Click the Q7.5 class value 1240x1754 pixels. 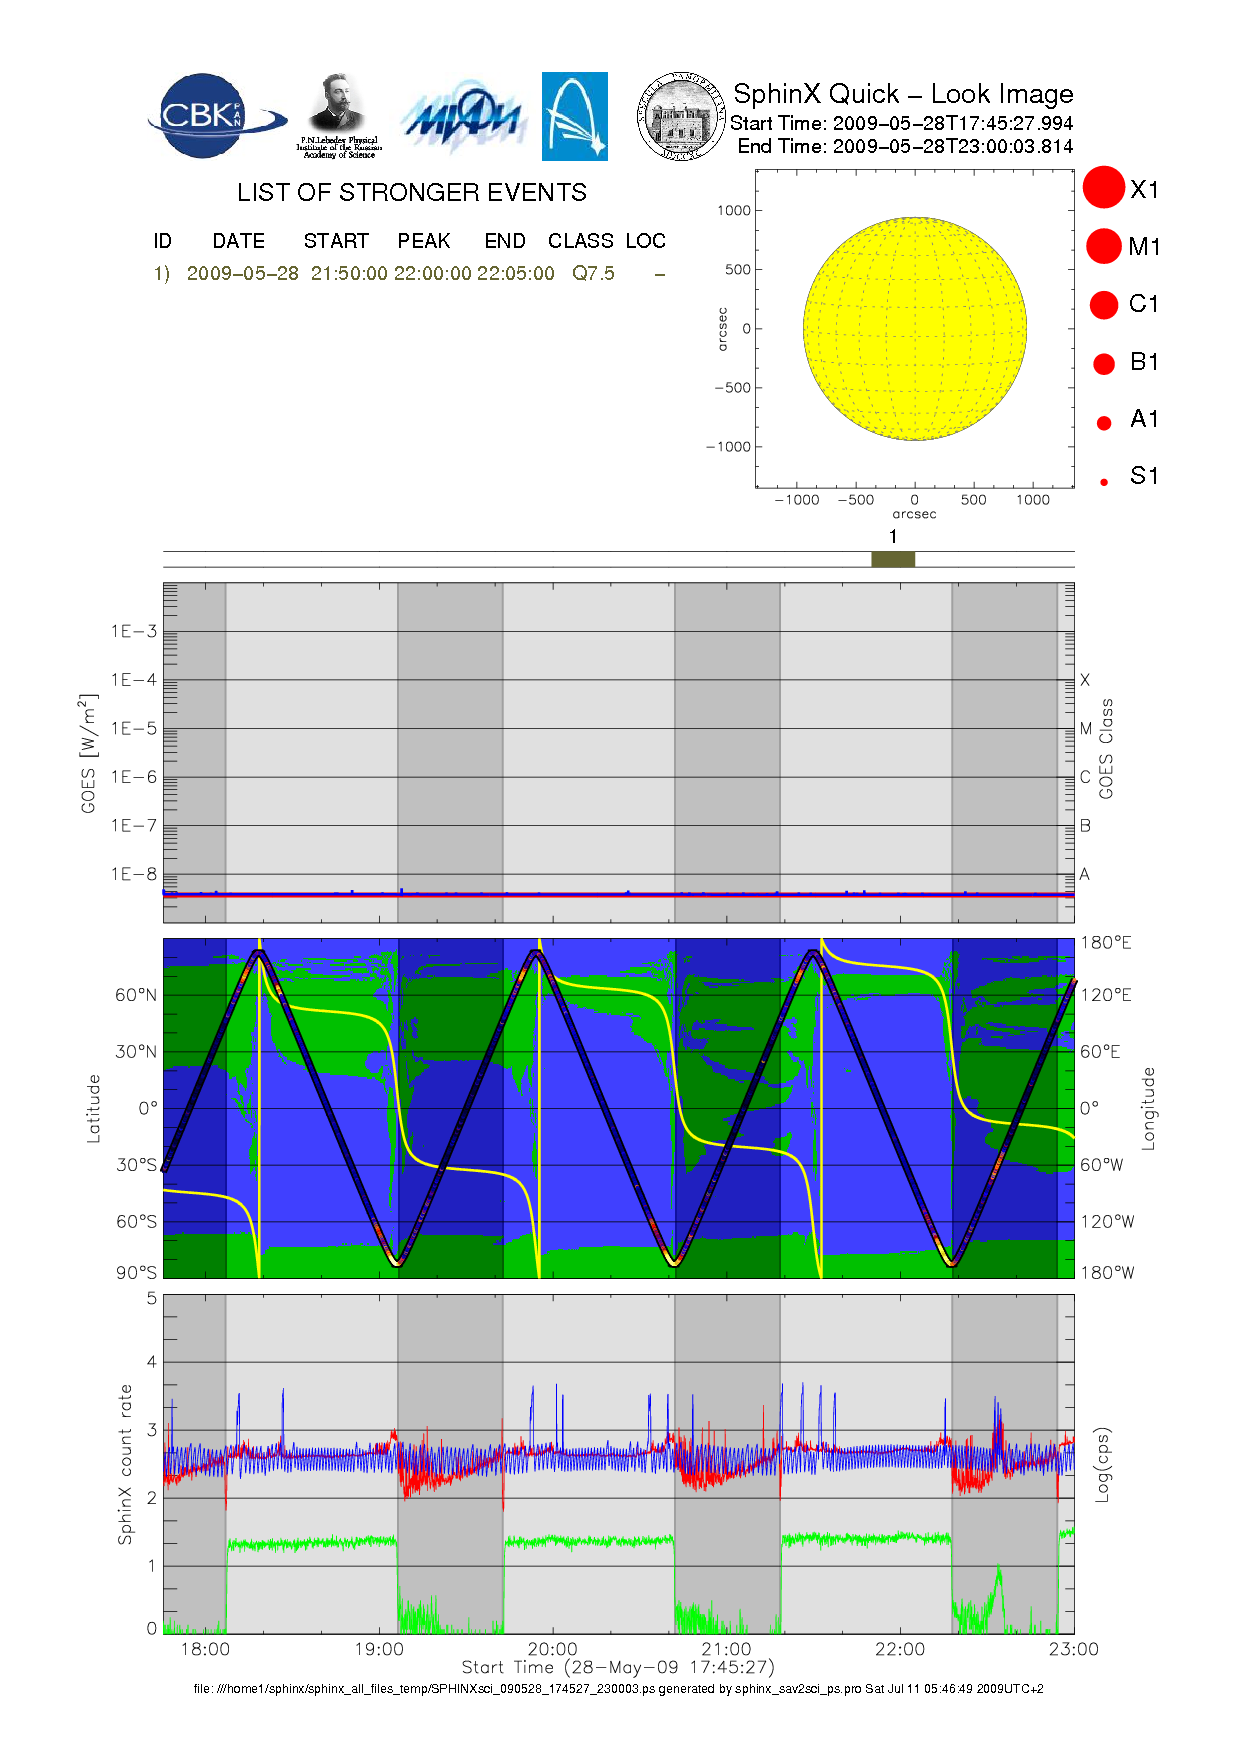593,274
